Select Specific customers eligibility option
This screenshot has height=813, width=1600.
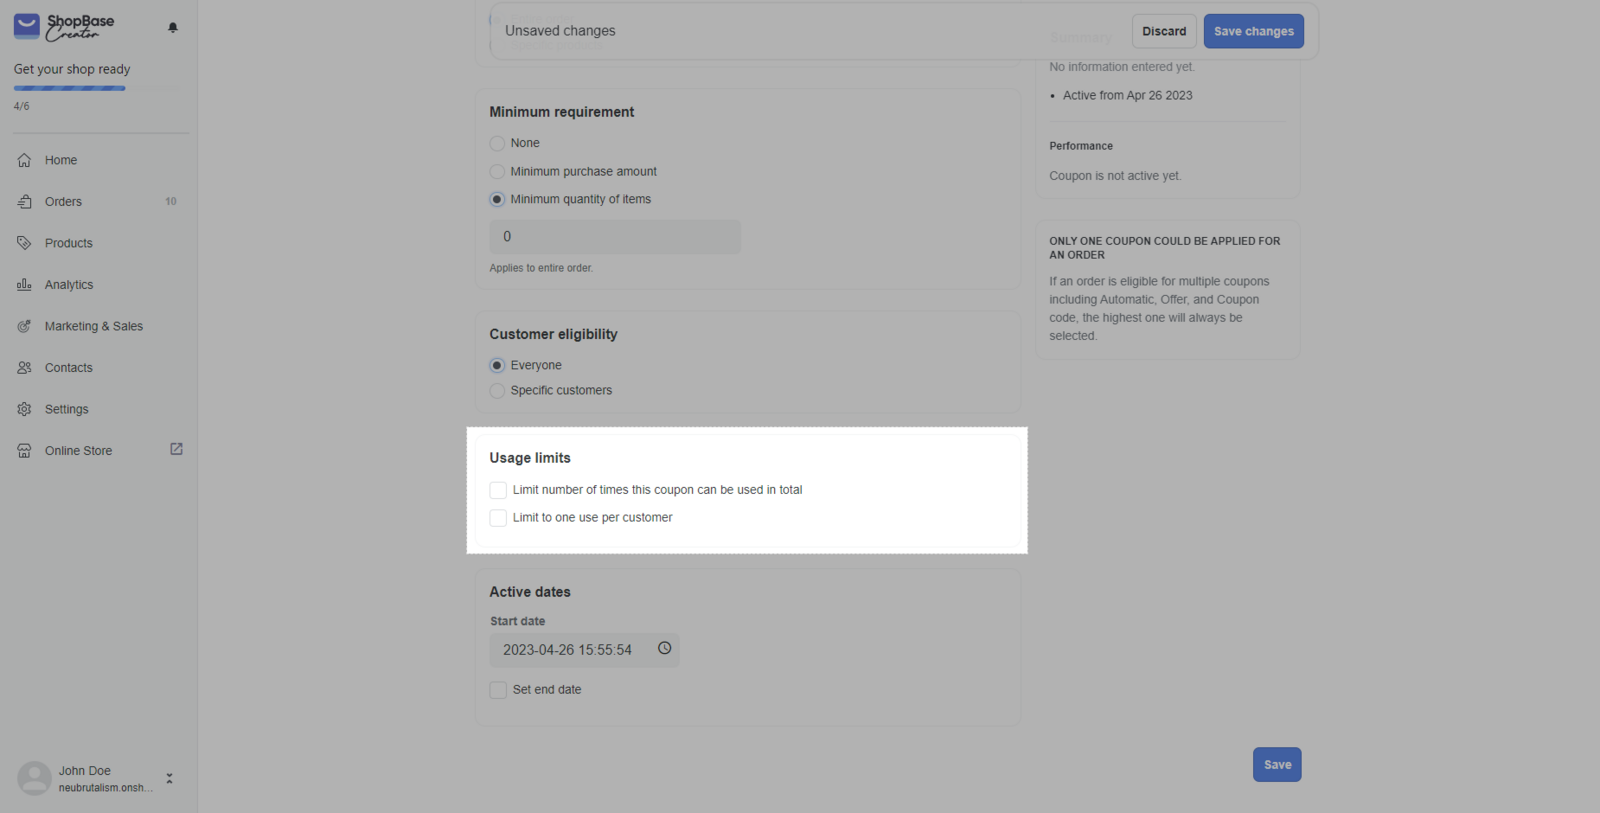pos(497,391)
